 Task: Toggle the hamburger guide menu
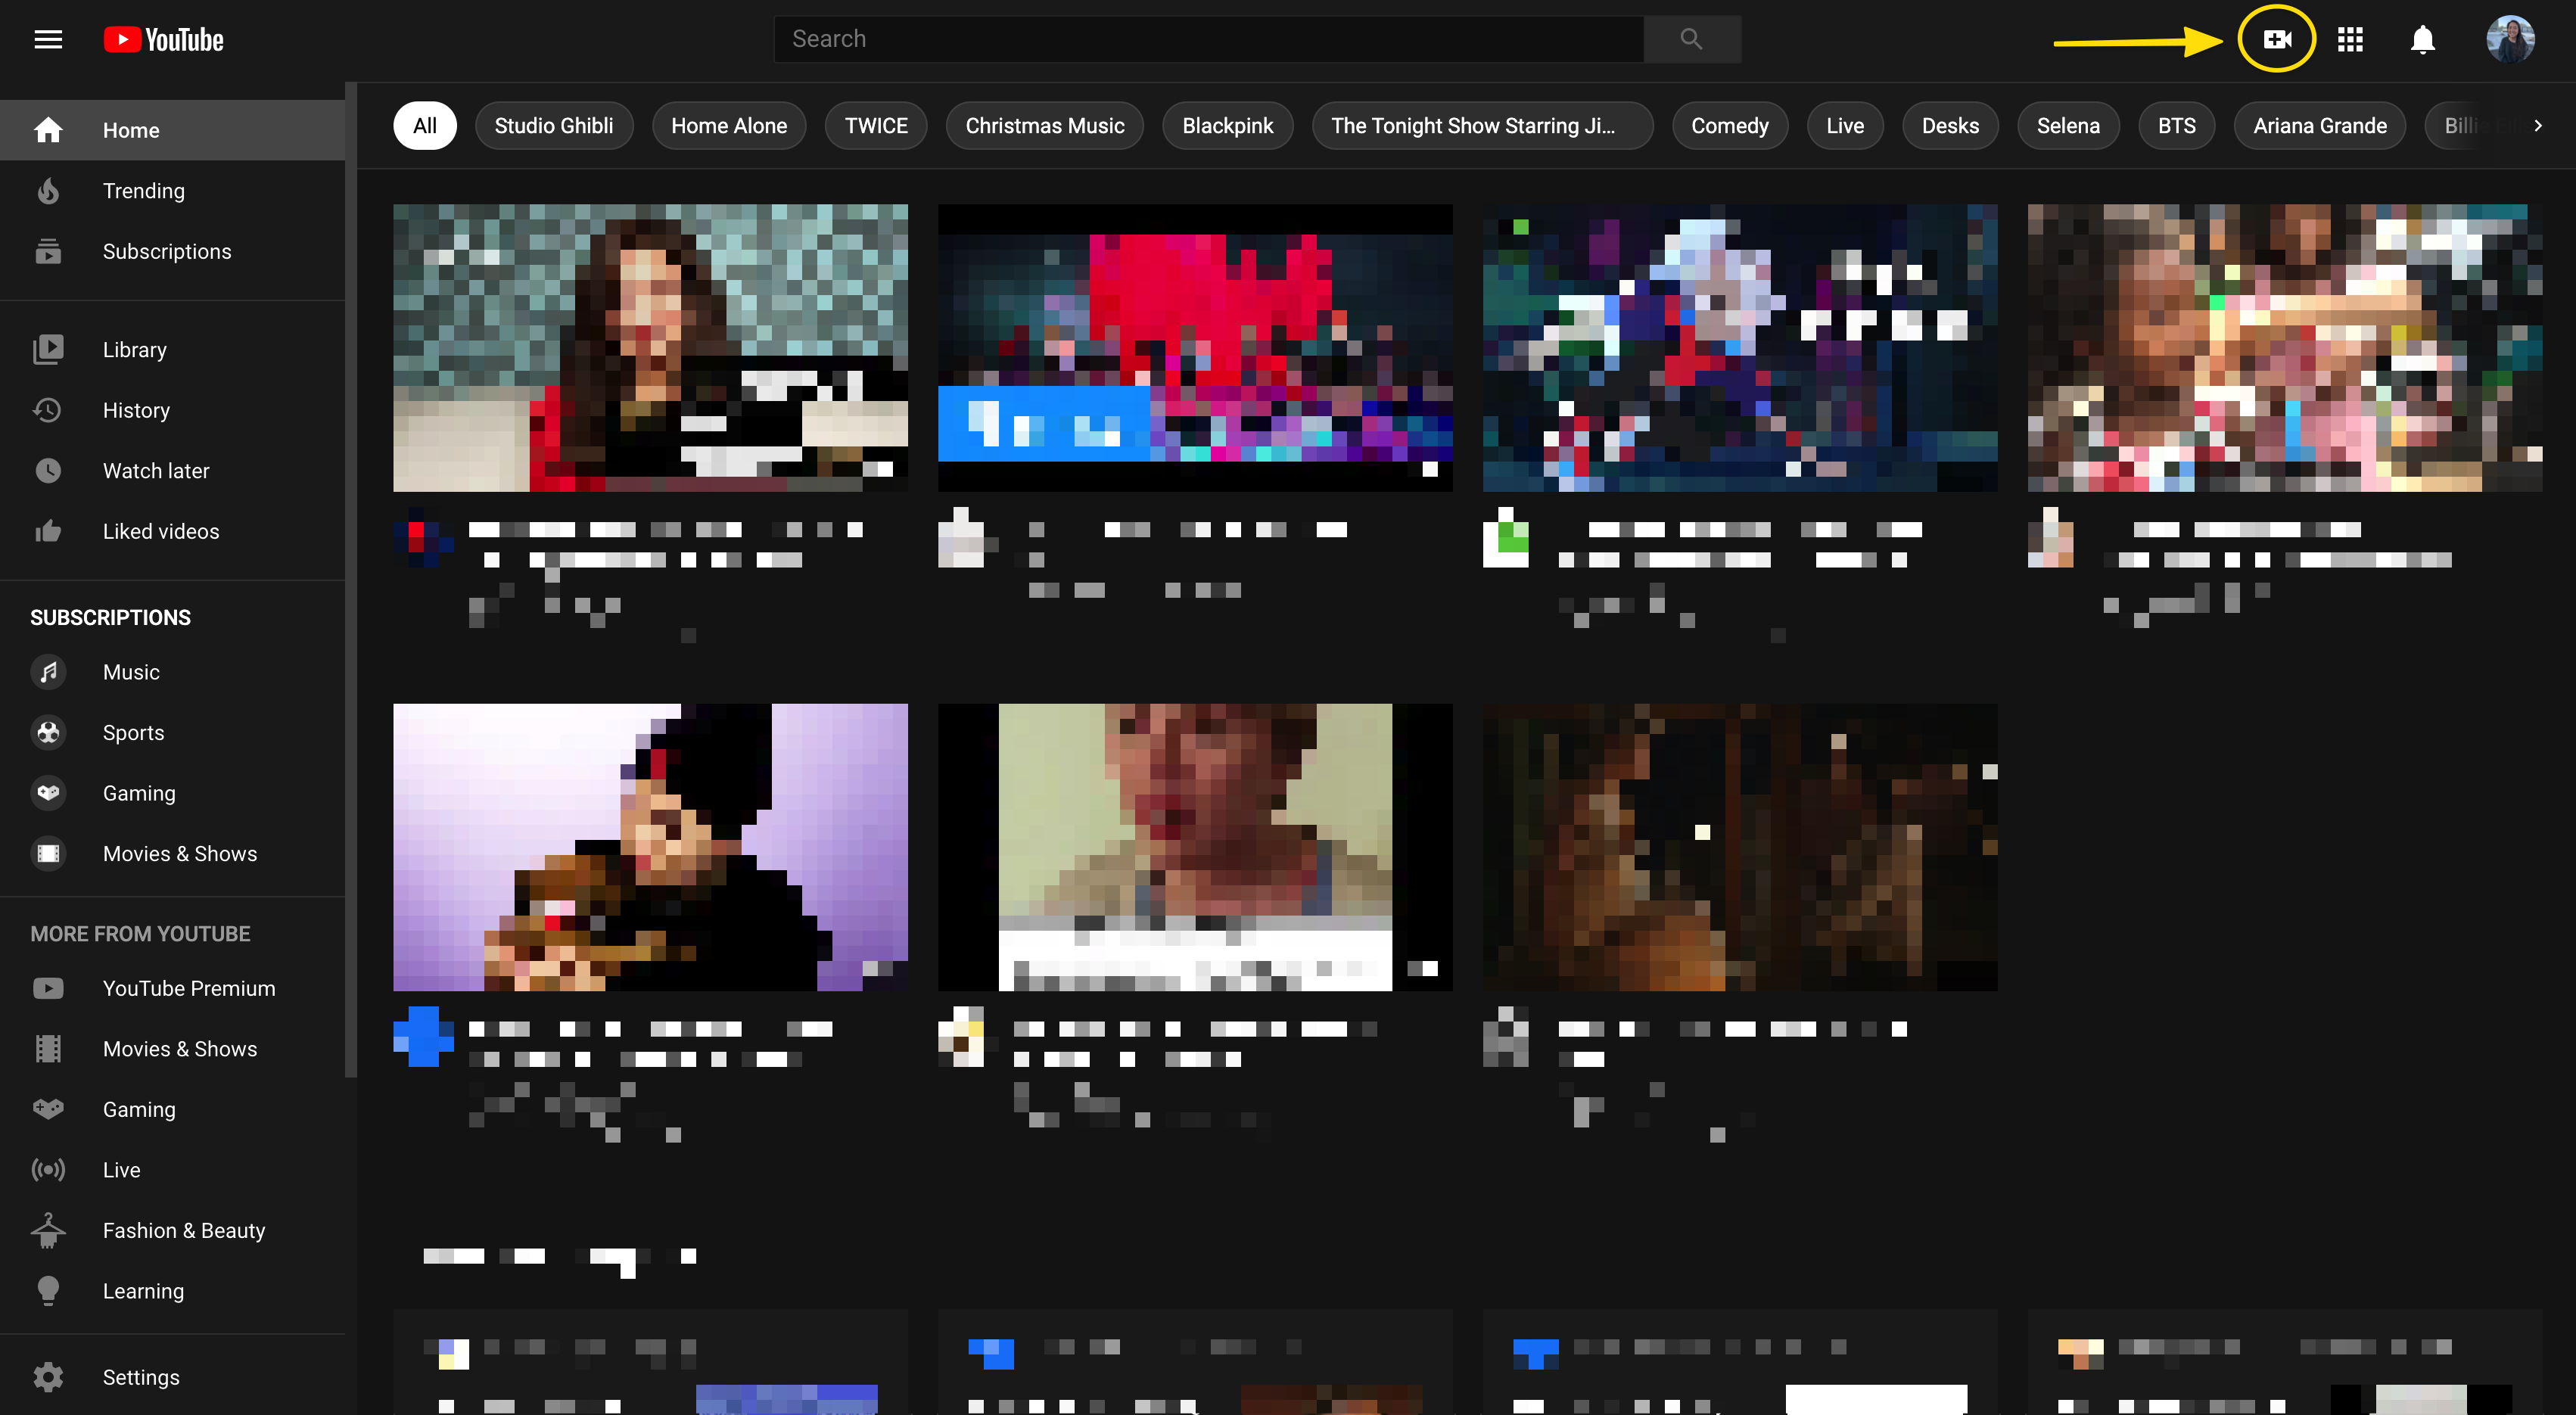point(48,39)
